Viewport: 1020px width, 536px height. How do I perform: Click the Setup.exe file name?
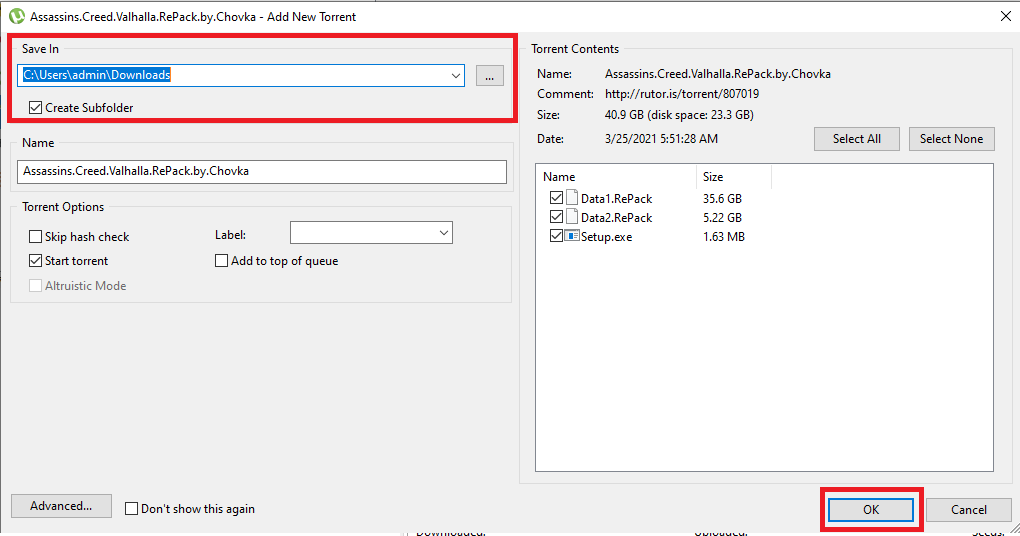pos(606,237)
